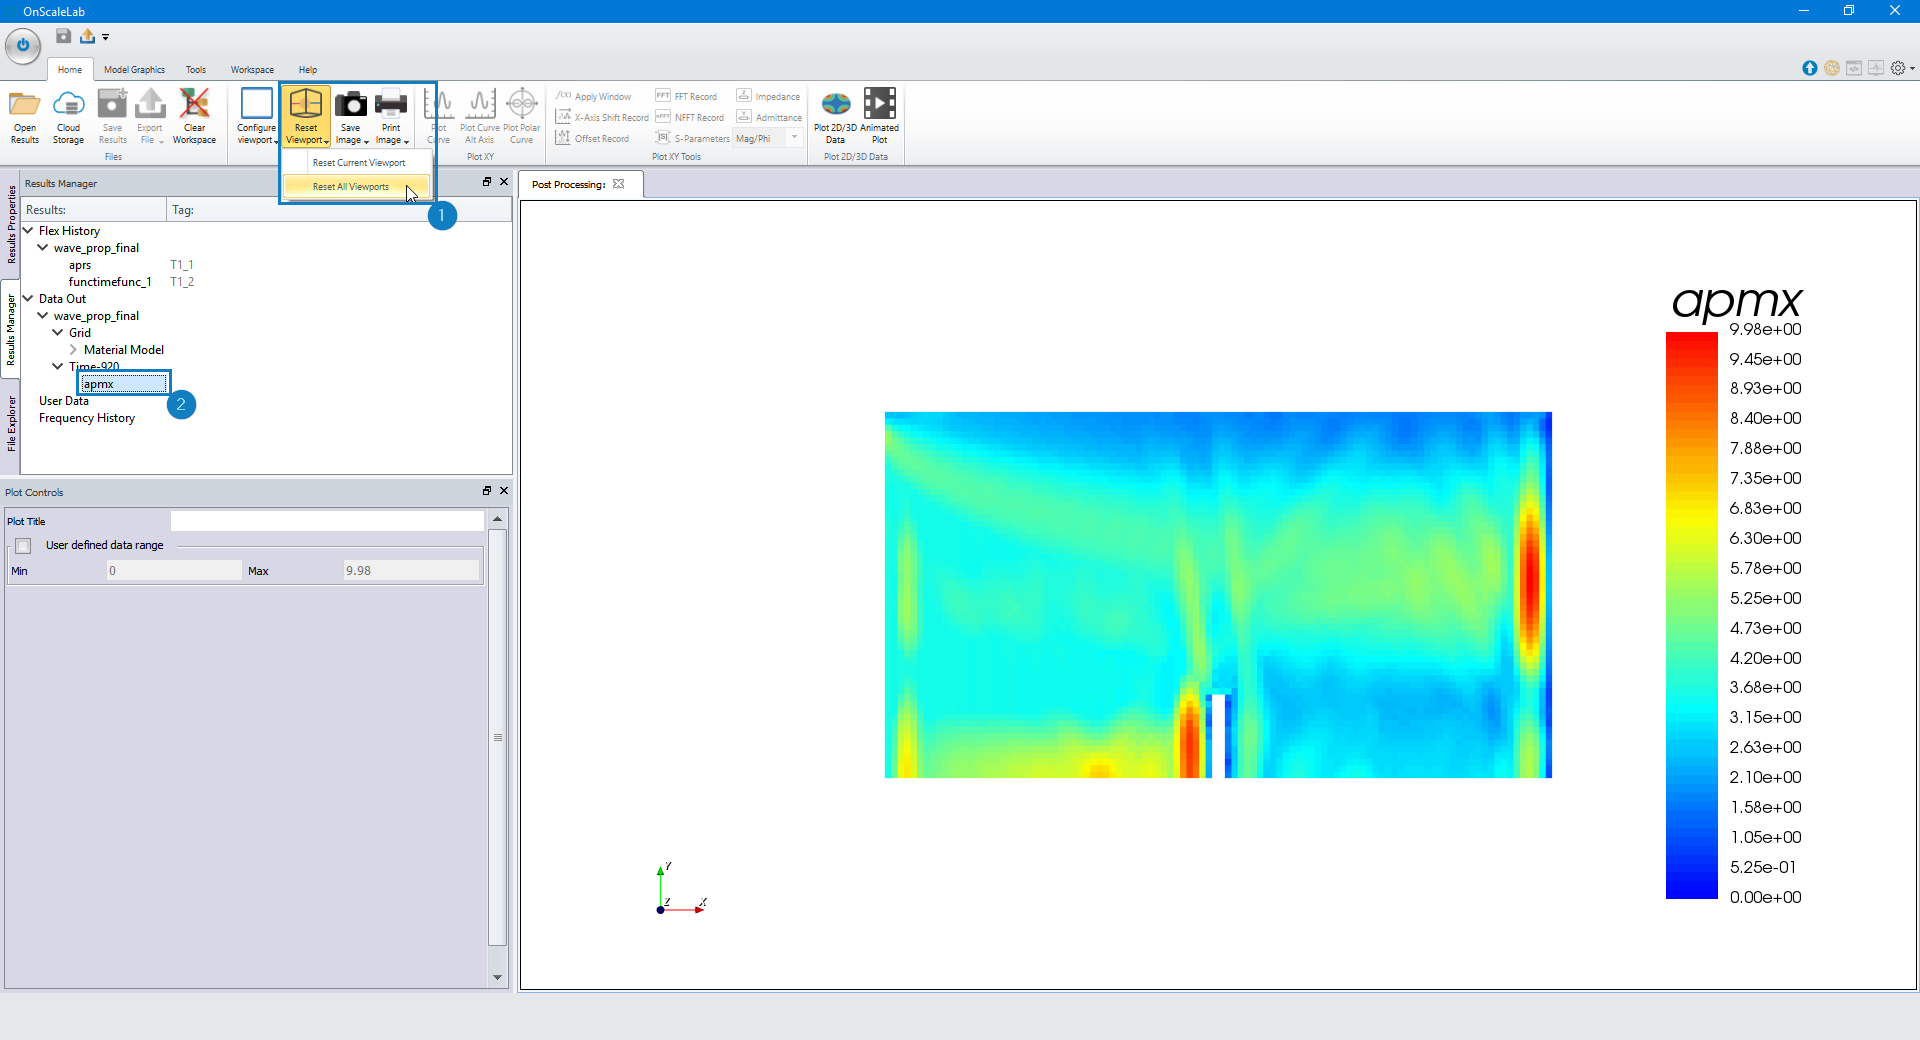Close the Results Manager panel

coord(504,182)
